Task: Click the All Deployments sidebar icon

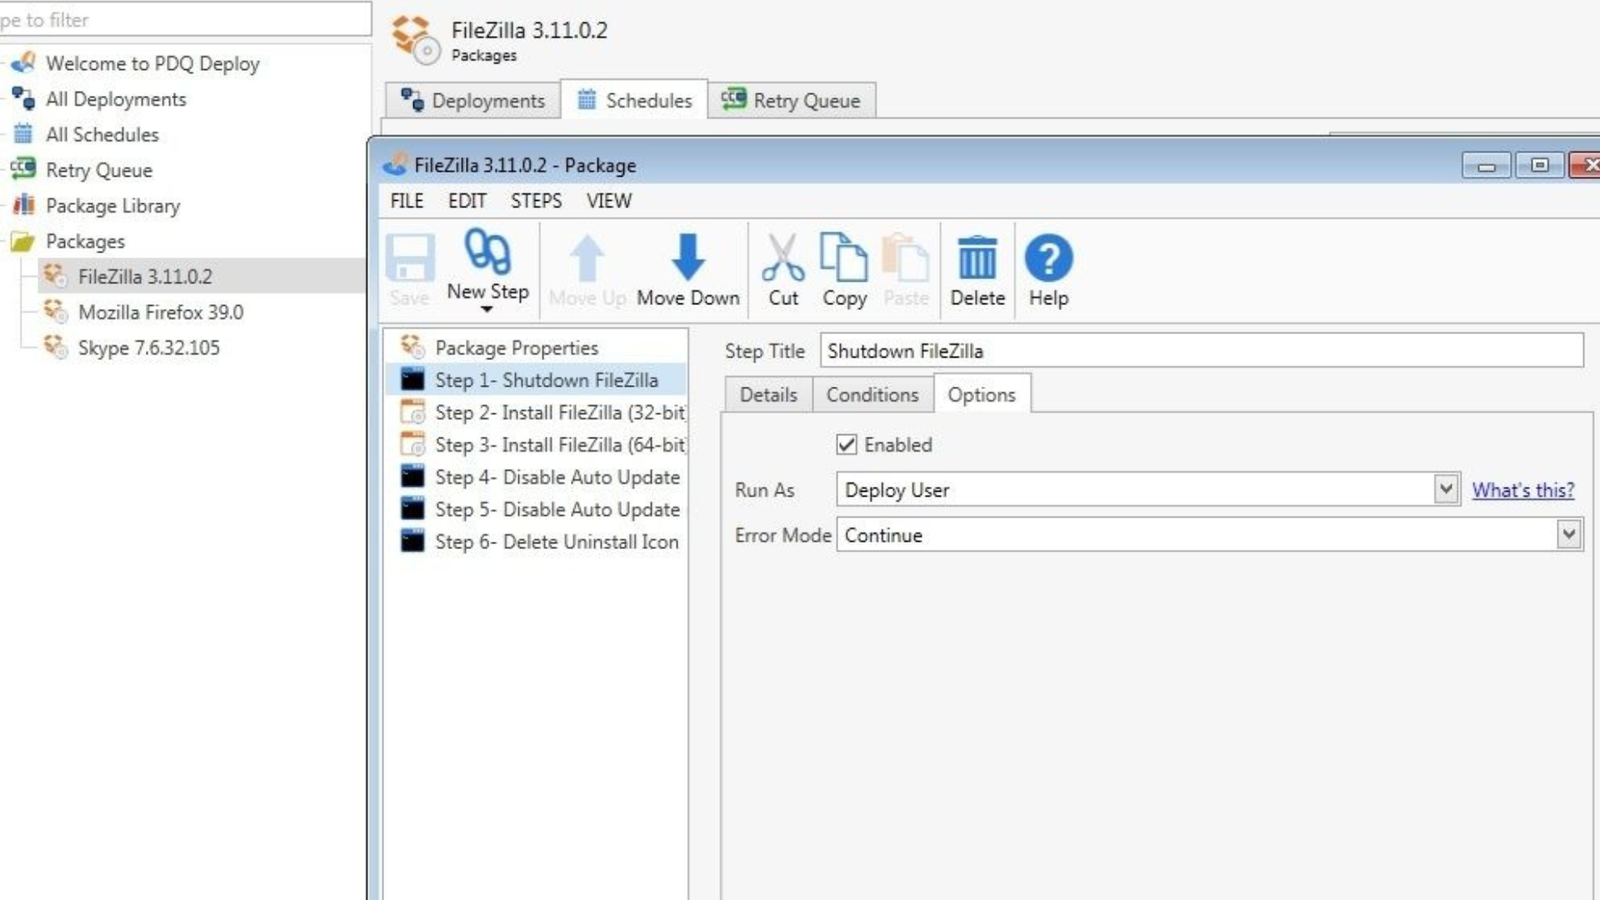Action: pos(23,98)
